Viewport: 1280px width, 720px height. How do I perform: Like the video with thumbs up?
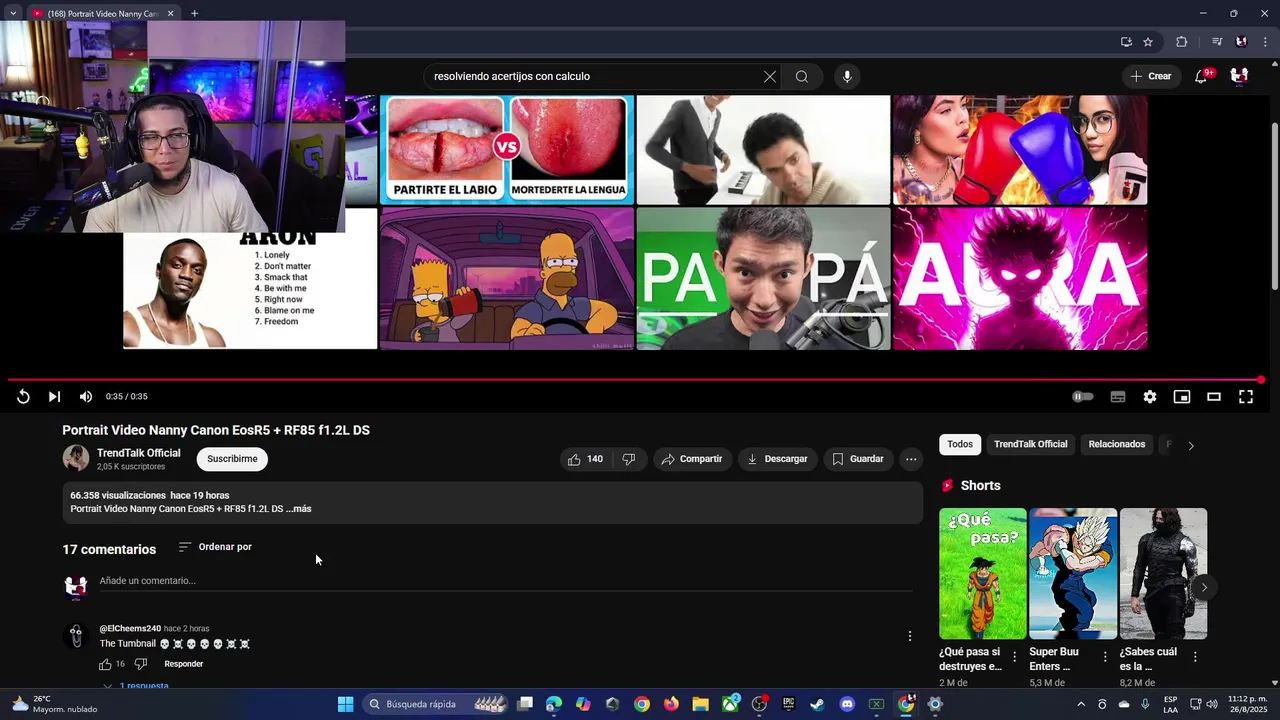coord(585,459)
